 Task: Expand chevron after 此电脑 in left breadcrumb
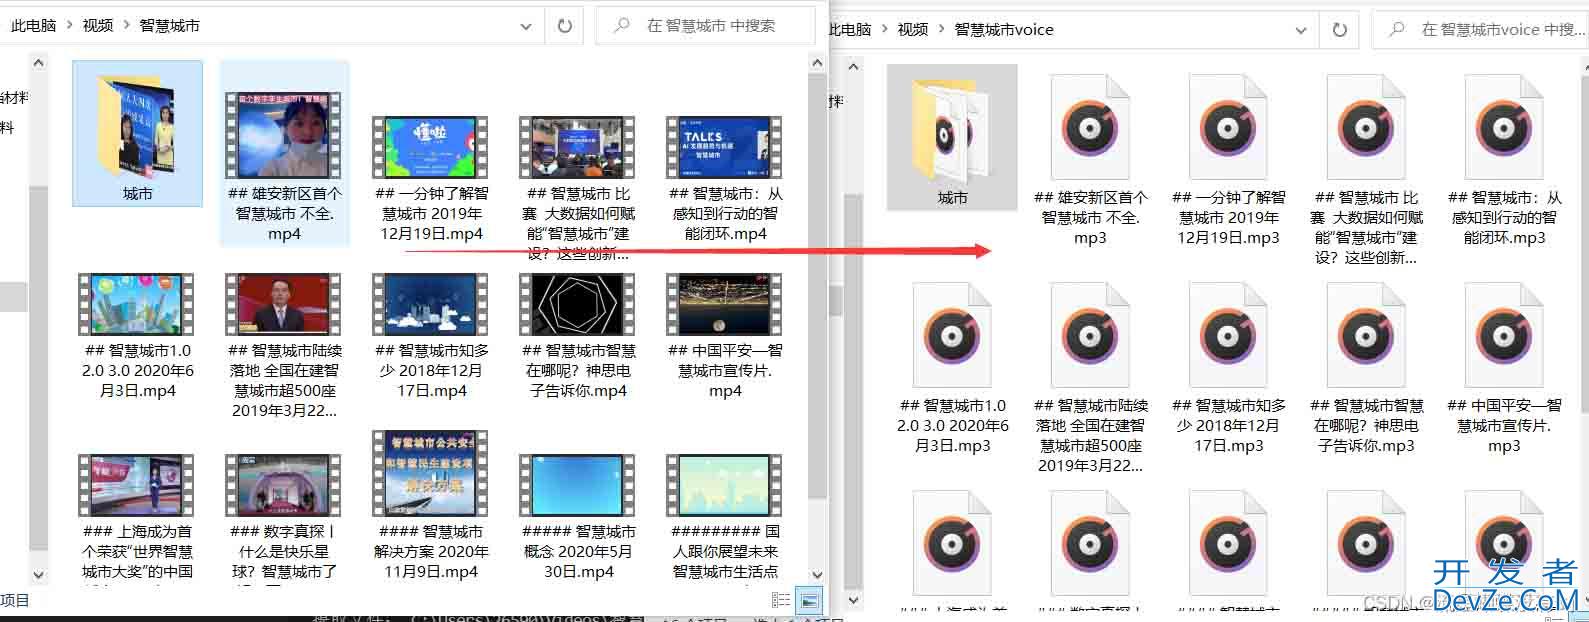pos(70,26)
